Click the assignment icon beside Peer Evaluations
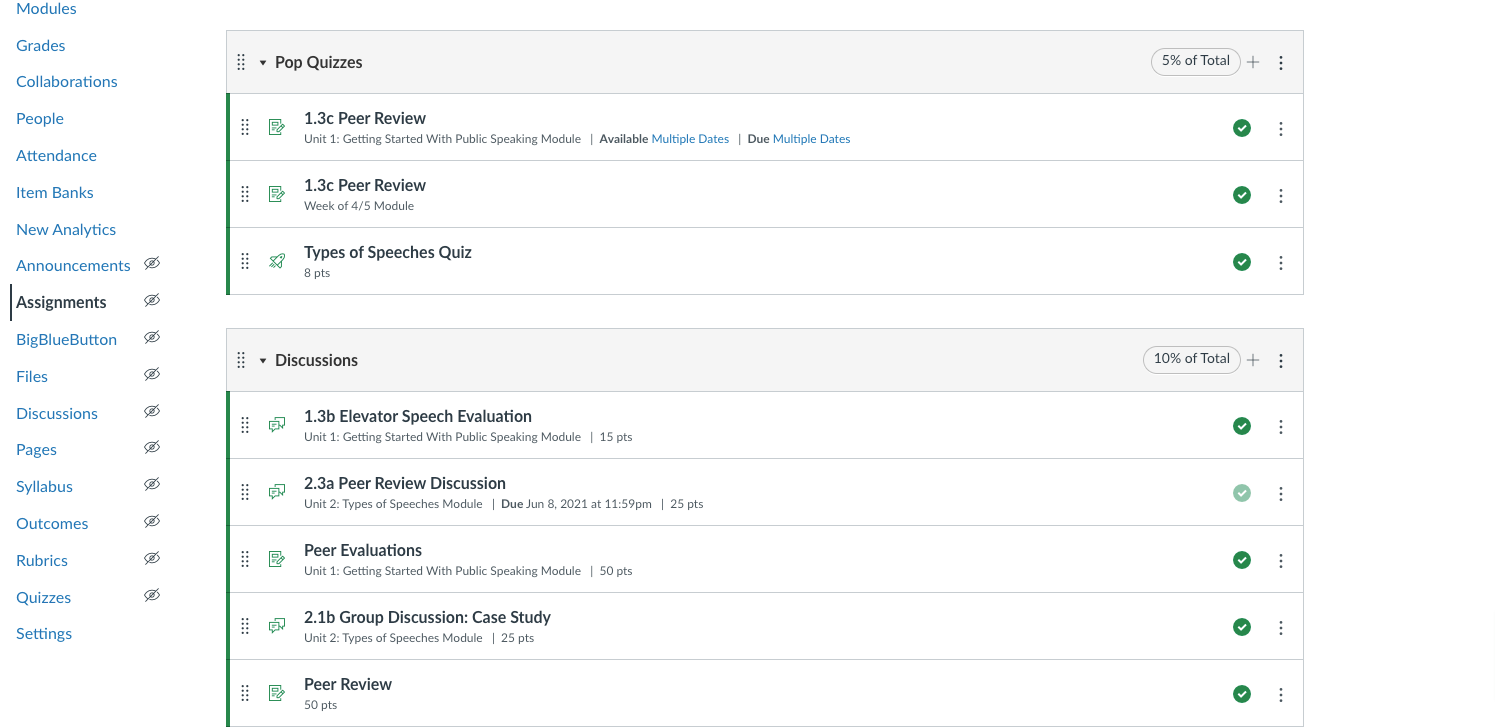1495x727 pixels. (277, 560)
